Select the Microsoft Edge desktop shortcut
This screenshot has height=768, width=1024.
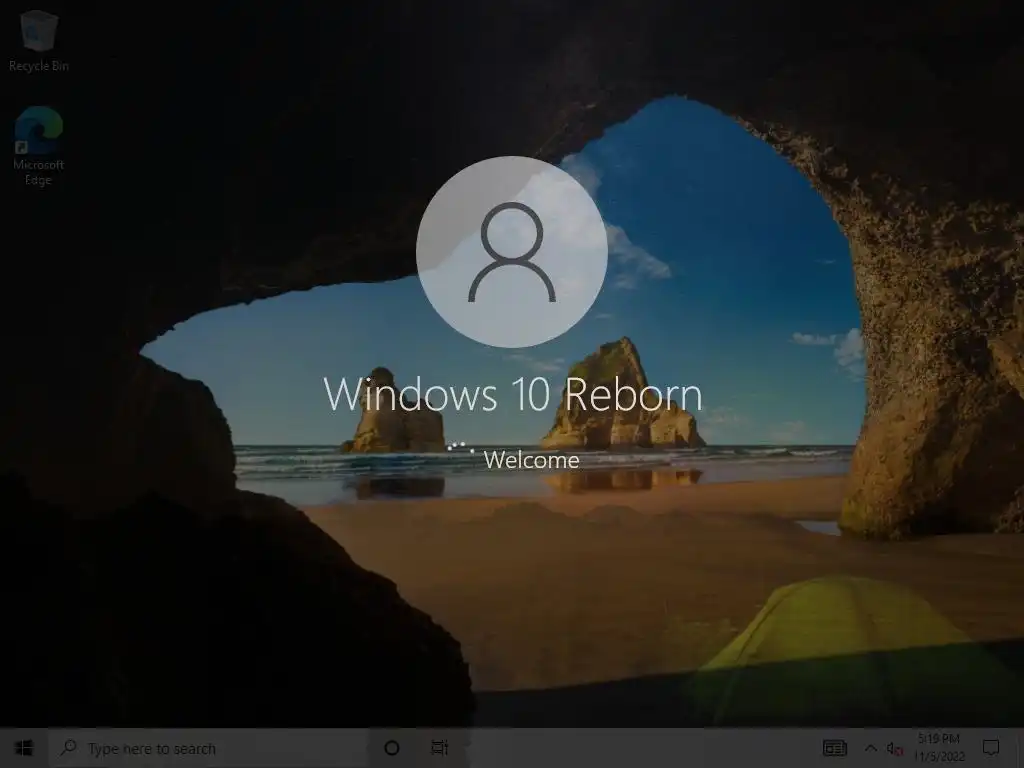pyautogui.click(x=39, y=146)
